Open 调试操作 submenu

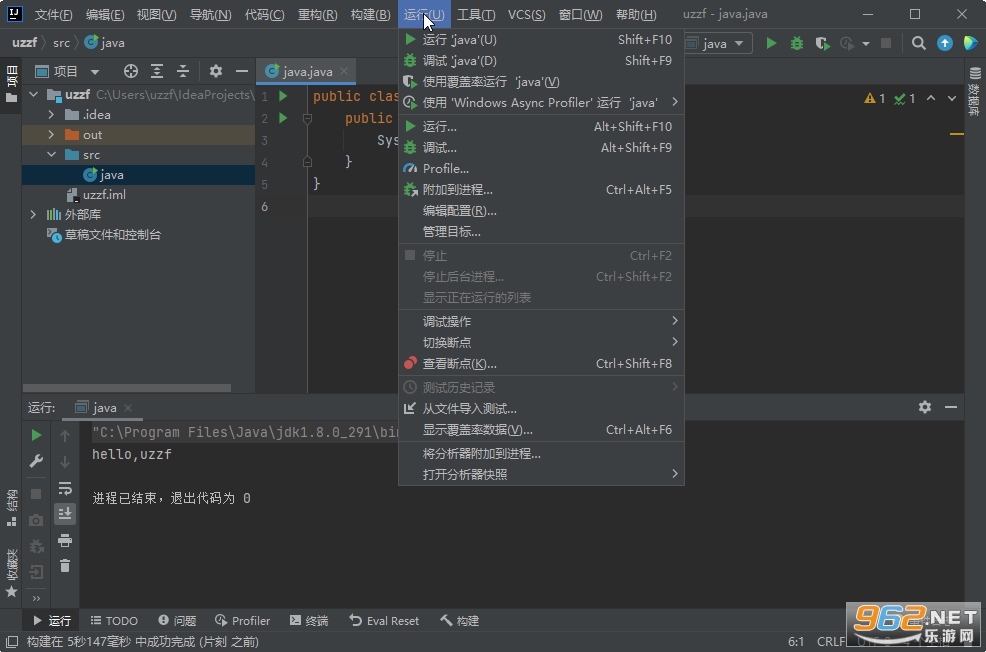pos(541,321)
